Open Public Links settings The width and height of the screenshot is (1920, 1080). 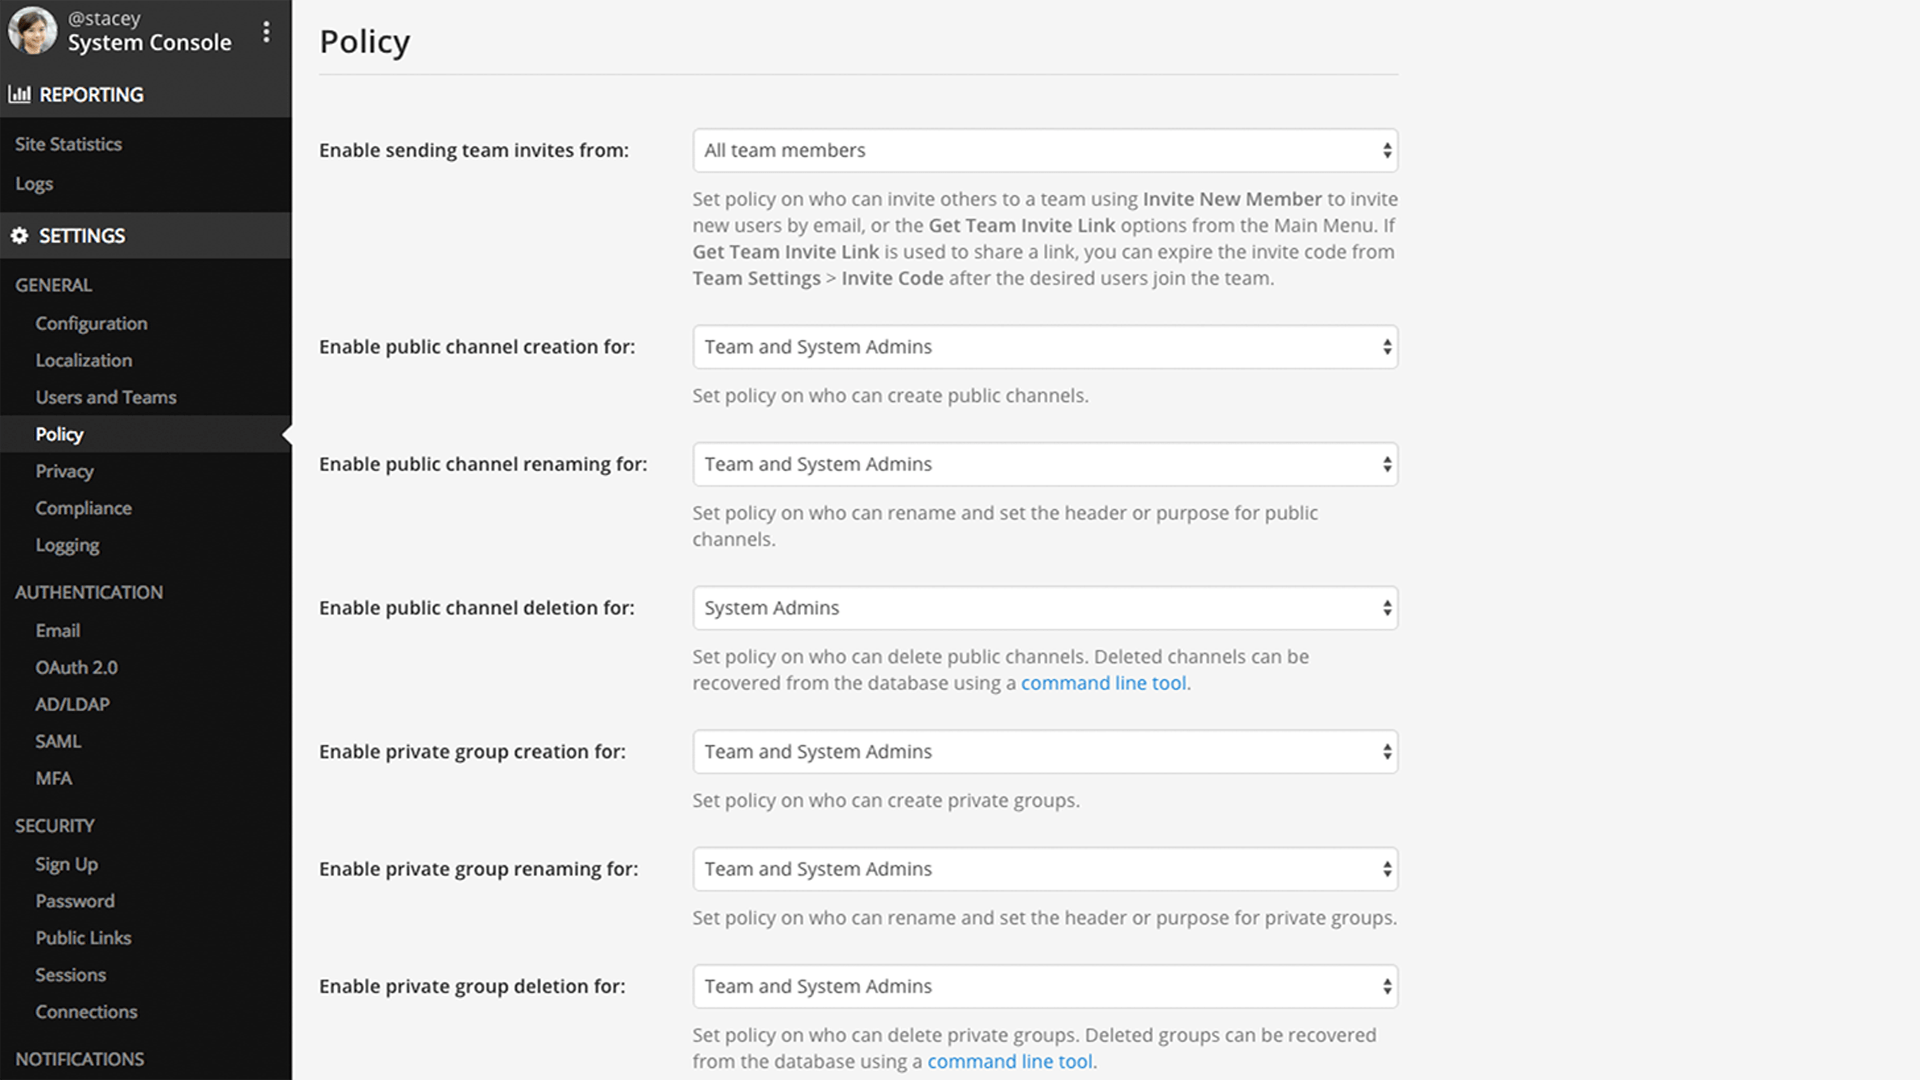83,938
